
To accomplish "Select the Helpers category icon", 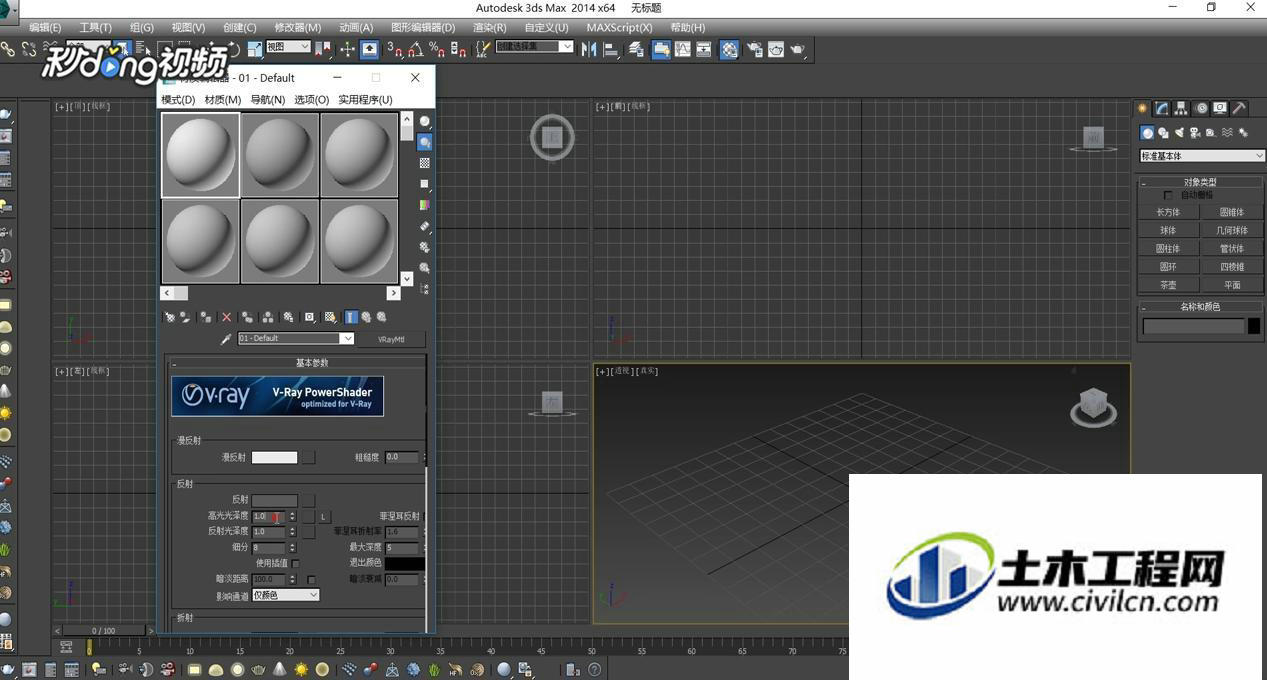I will tap(1211, 133).
